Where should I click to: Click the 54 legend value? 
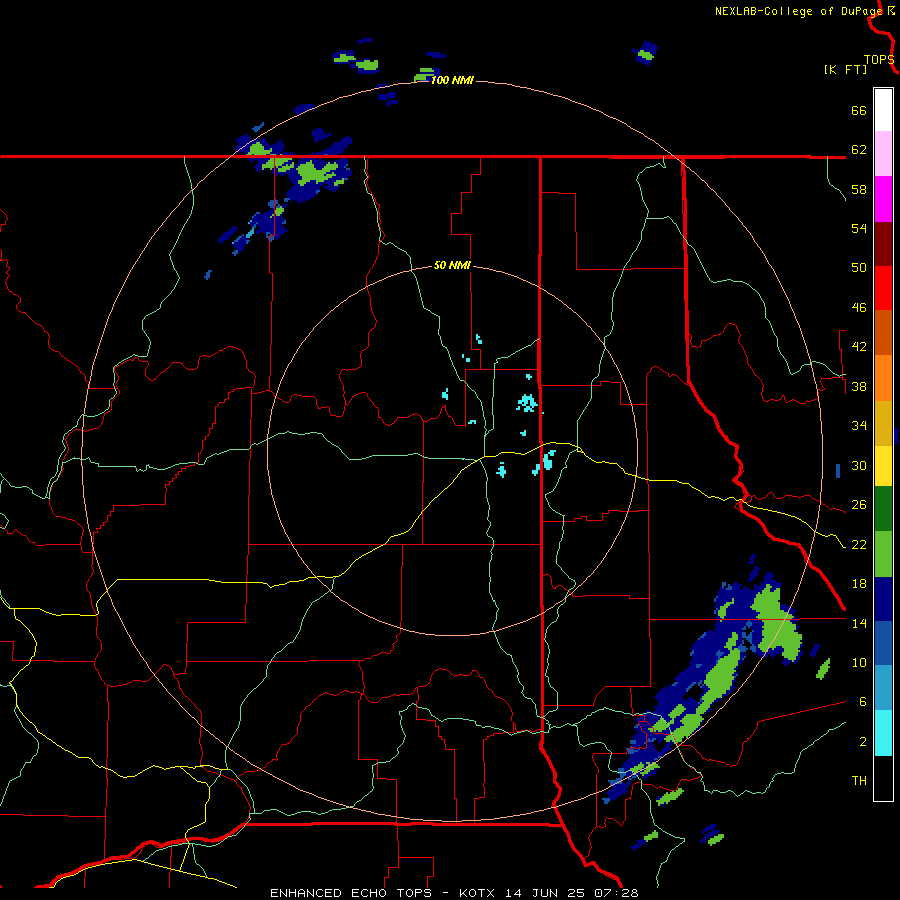859,228
